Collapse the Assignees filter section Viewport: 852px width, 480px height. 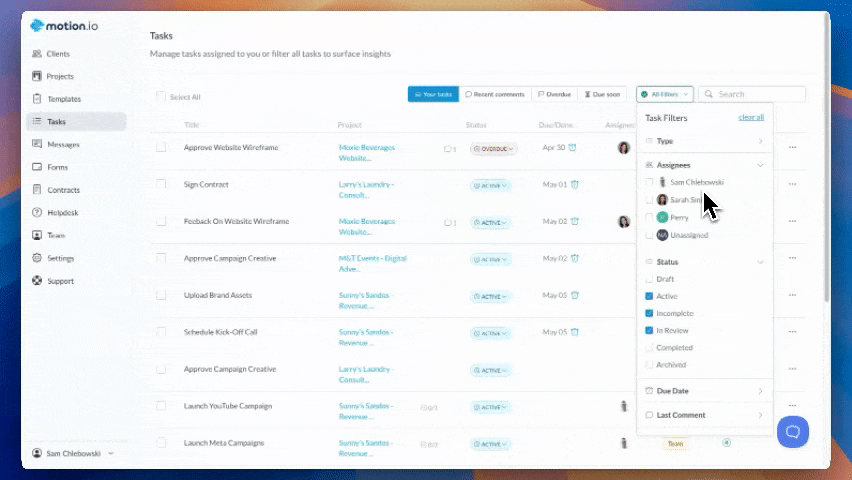click(x=704, y=165)
